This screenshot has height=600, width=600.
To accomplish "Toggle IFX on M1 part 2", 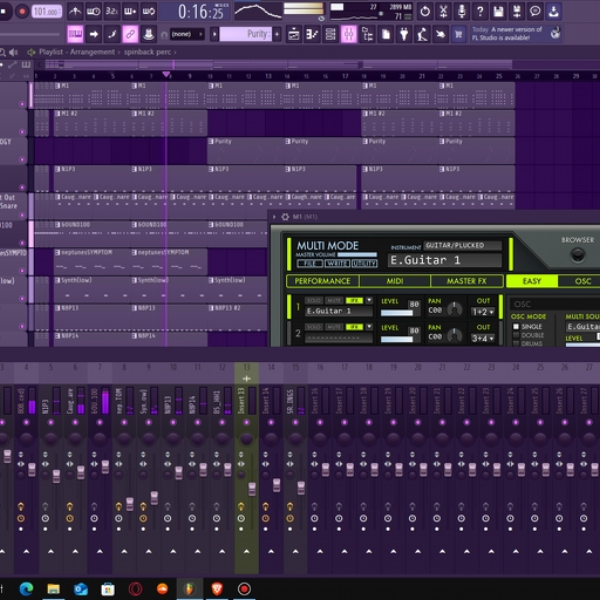I will 354,327.
